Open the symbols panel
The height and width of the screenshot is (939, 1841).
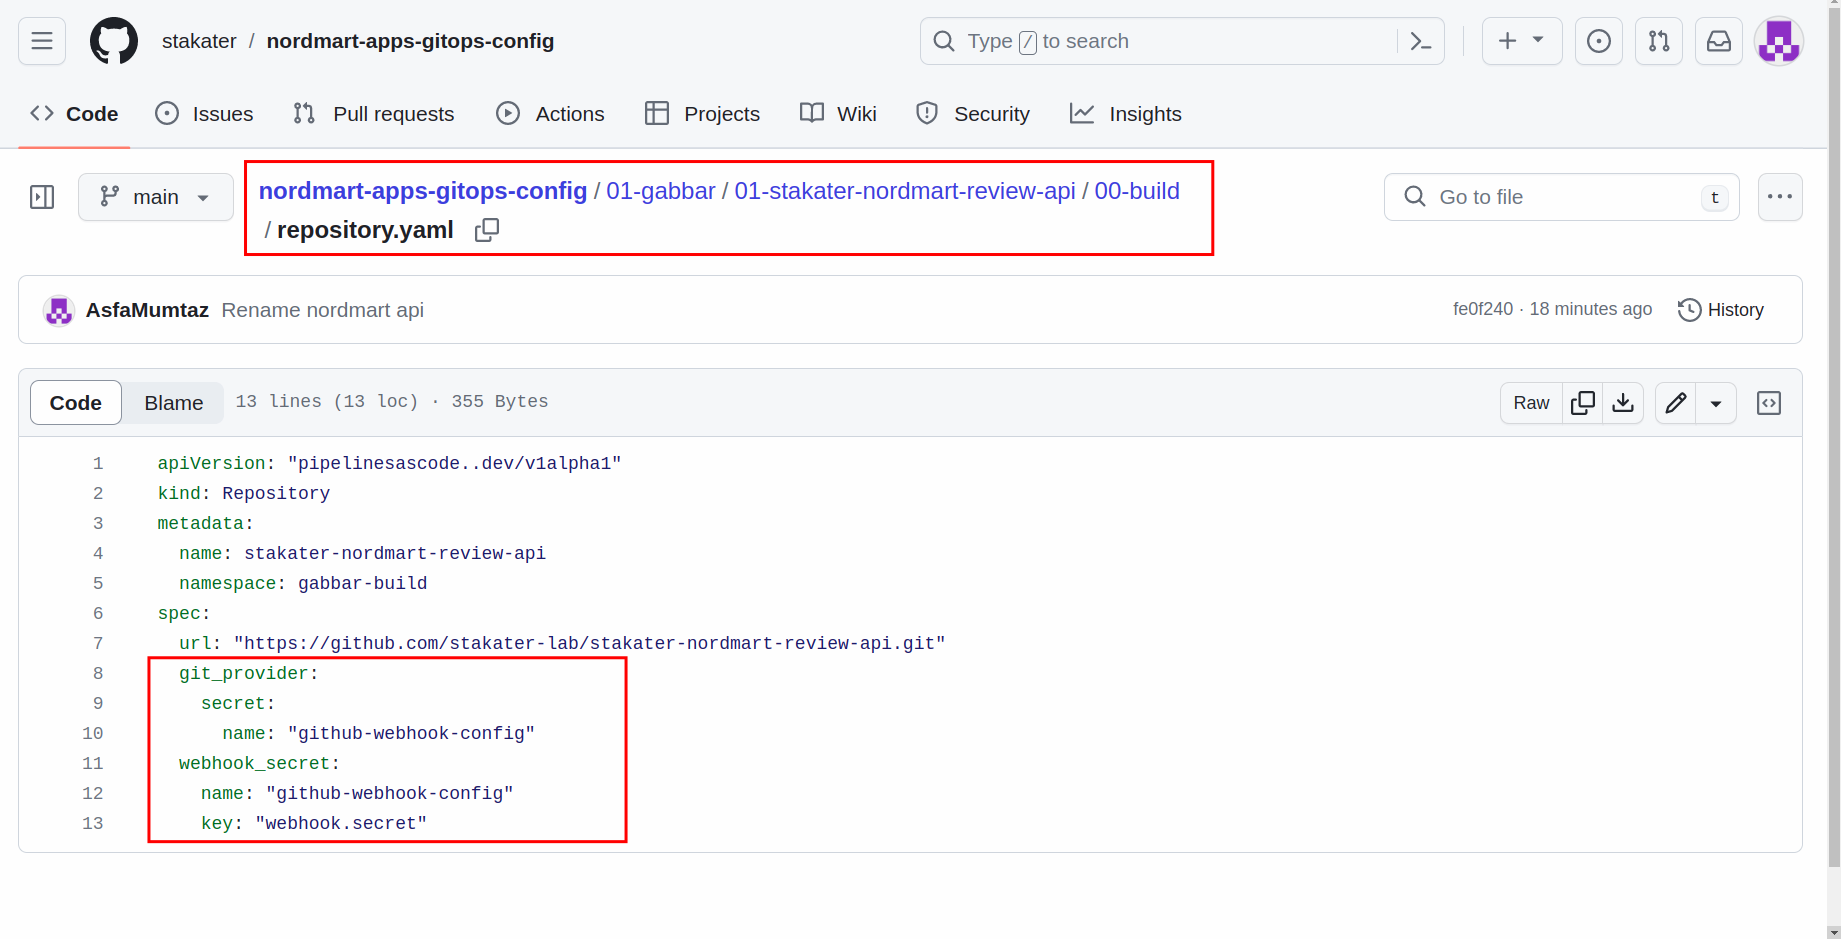[1769, 403]
